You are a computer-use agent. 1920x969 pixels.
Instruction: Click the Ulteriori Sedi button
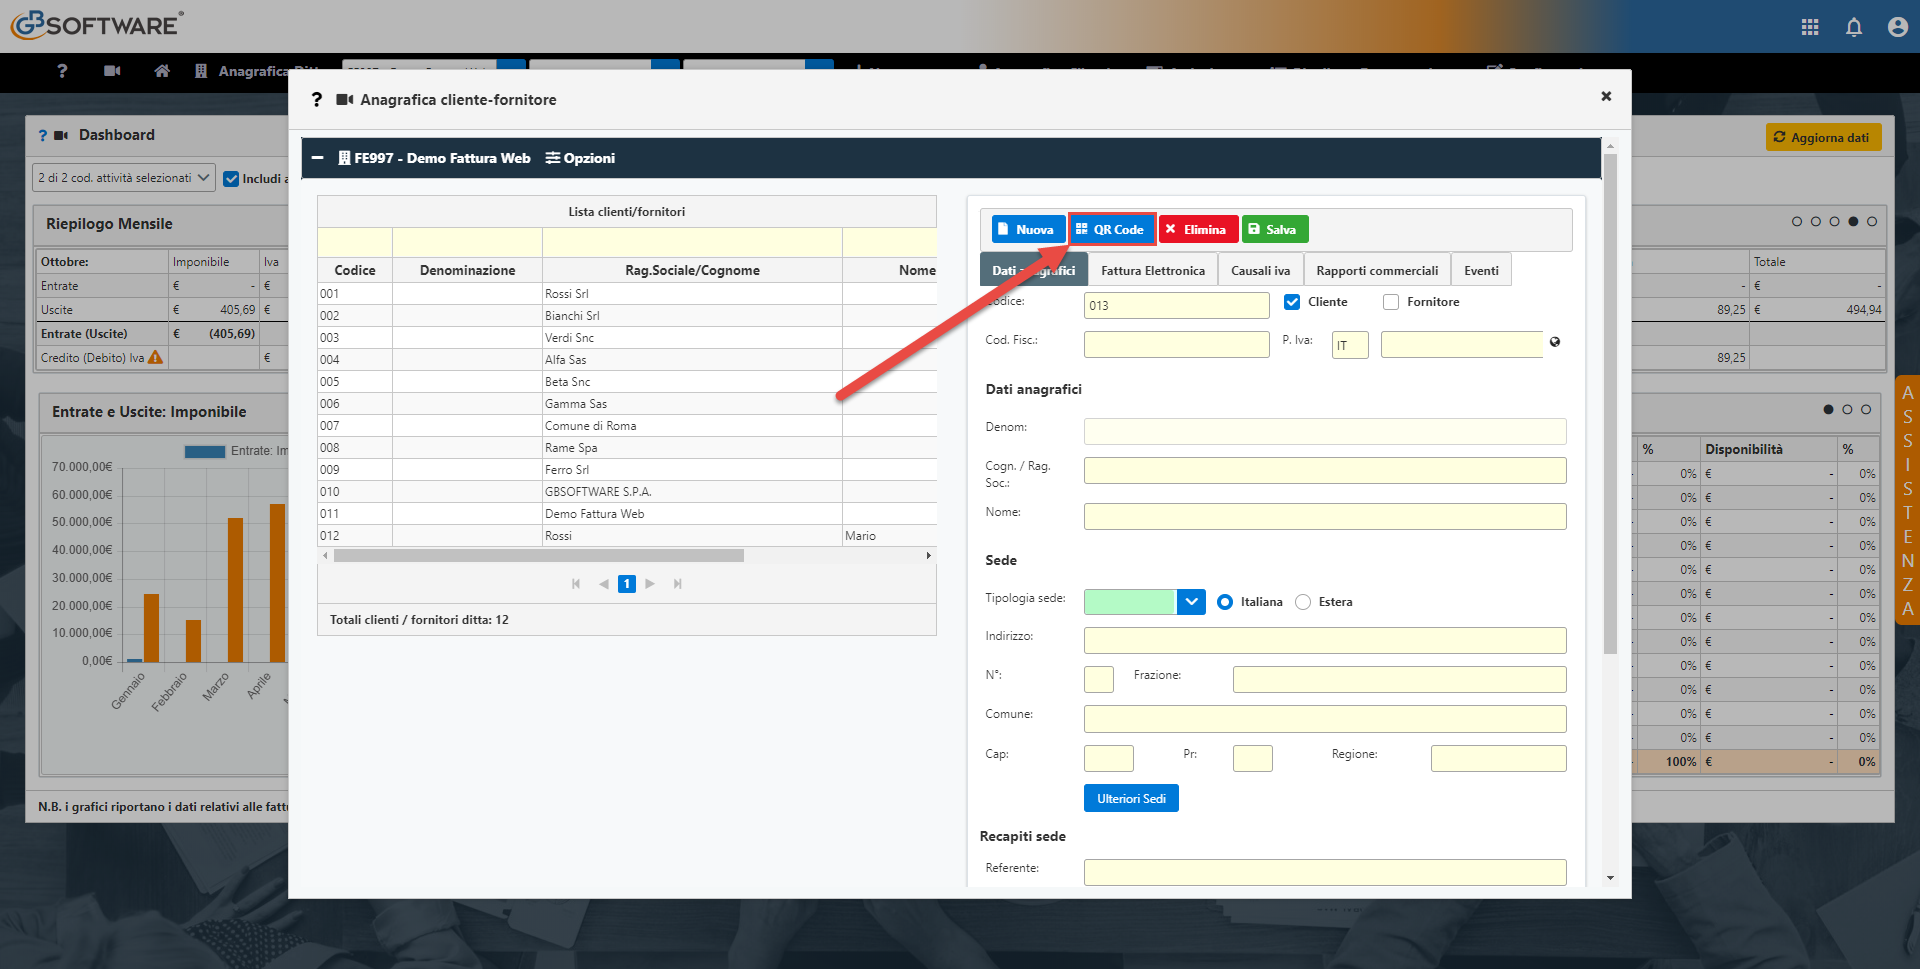[x=1131, y=798]
